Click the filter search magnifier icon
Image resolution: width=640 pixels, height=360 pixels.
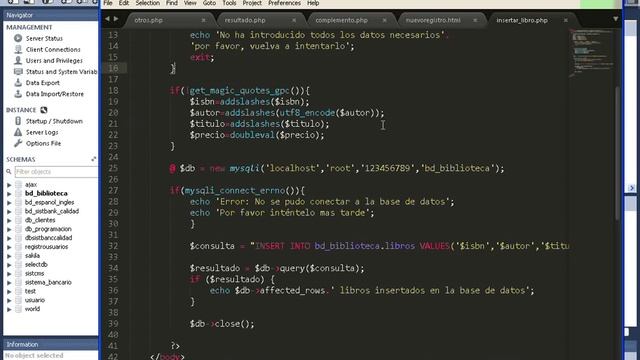coord(9,172)
